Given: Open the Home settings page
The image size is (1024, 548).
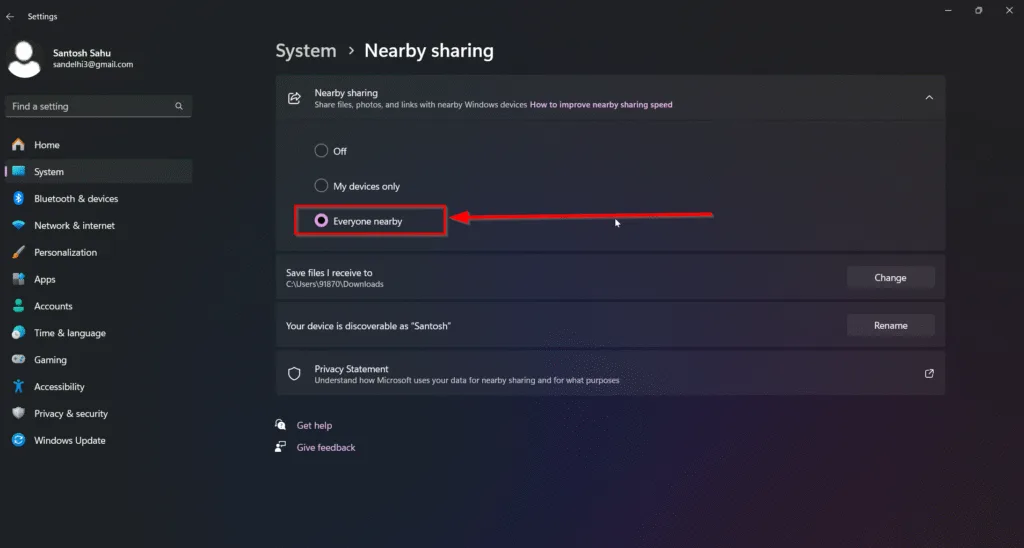Looking at the screenshot, I should [x=98, y=144].
